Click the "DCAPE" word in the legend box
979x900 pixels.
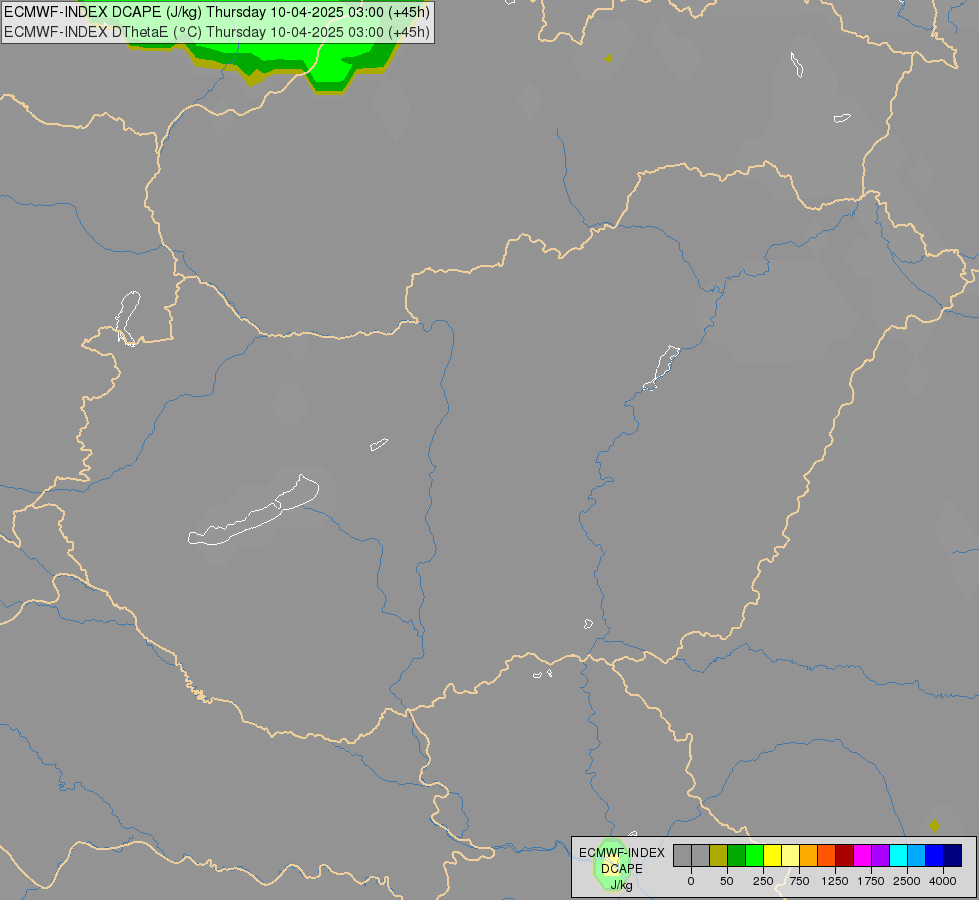point(622,869)
